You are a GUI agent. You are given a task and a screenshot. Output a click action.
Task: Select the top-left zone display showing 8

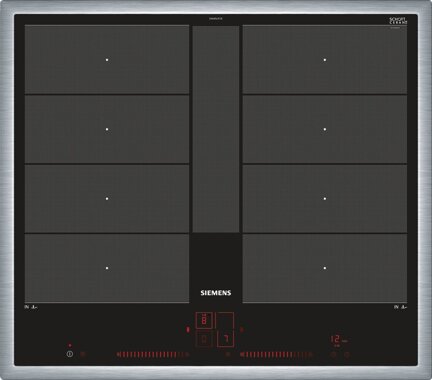click(204, 320)
